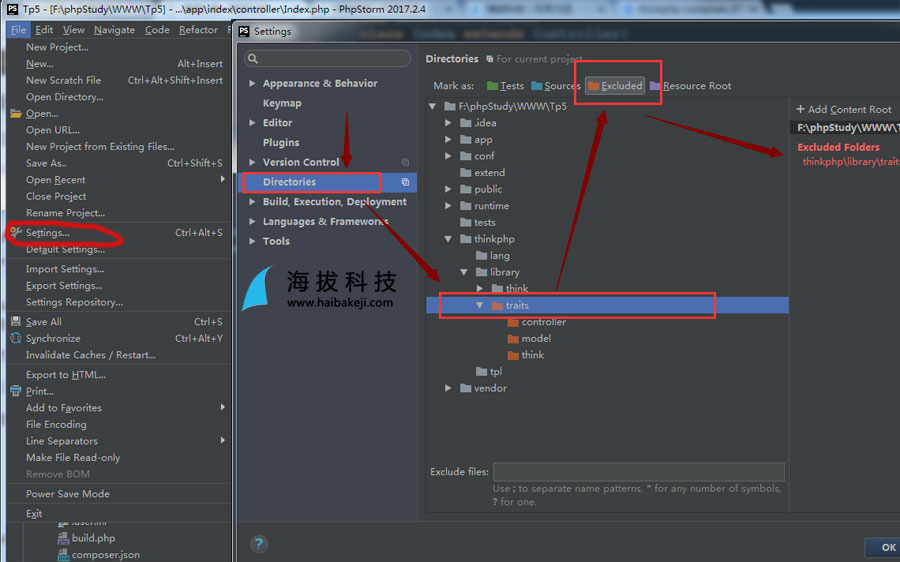Select the extend folder

click(x=483, y=173)
